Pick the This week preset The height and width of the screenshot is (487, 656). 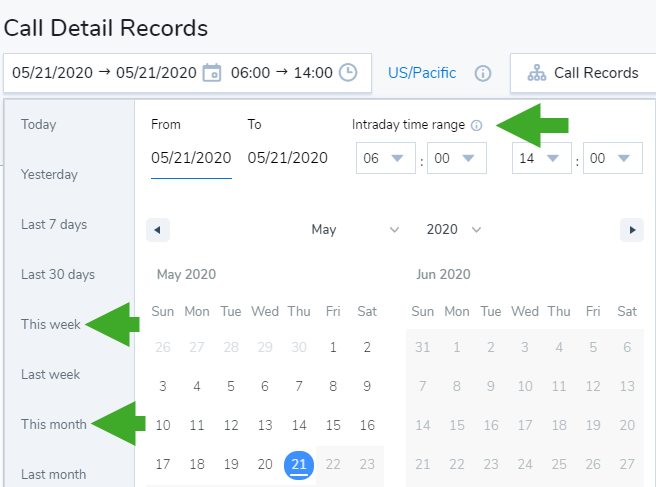tap(51, 324)
